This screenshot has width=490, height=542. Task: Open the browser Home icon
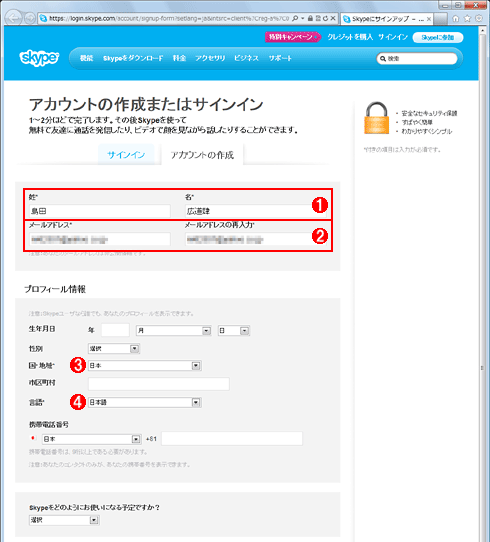click(x=456, y=19)
